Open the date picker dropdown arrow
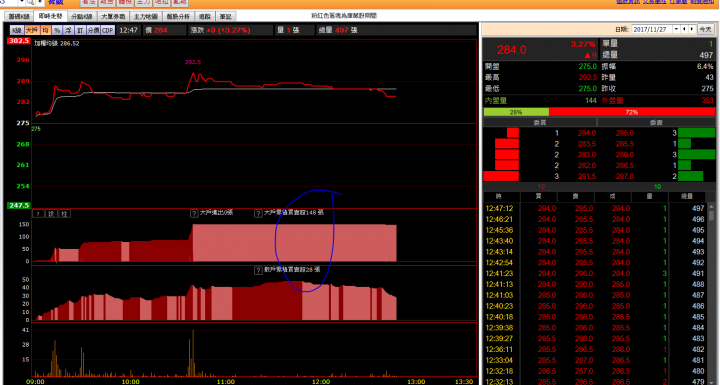Screen dimensions: 720x385 coord(676,29)
